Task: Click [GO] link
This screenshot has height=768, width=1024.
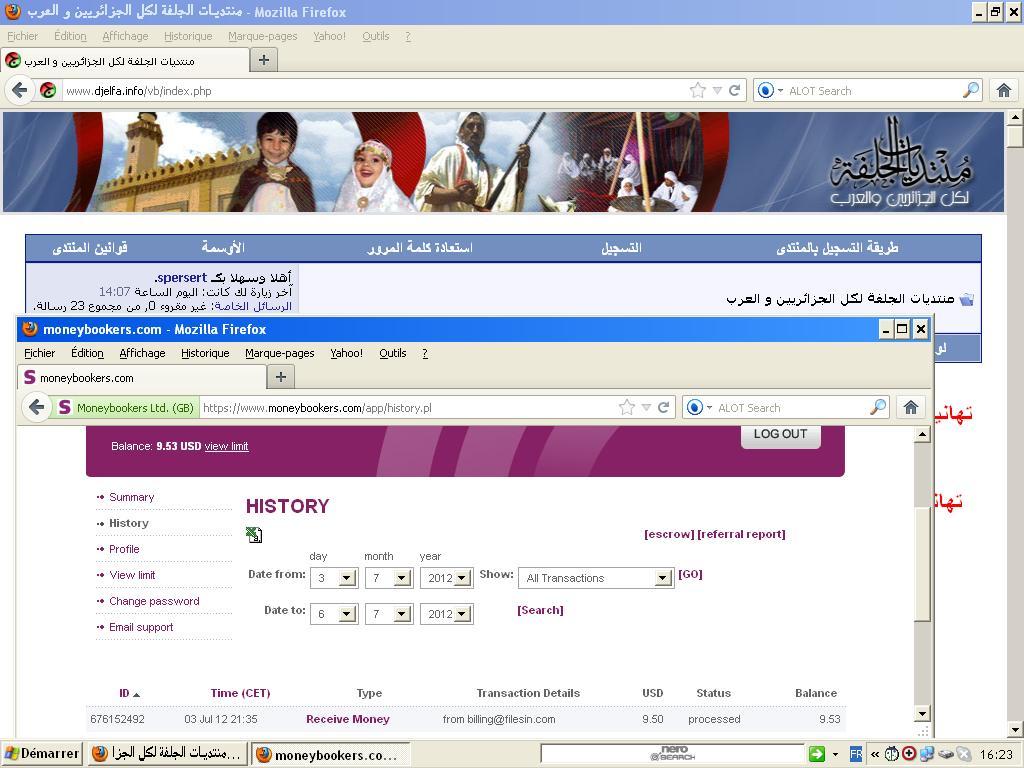Action: click(690, 574)
